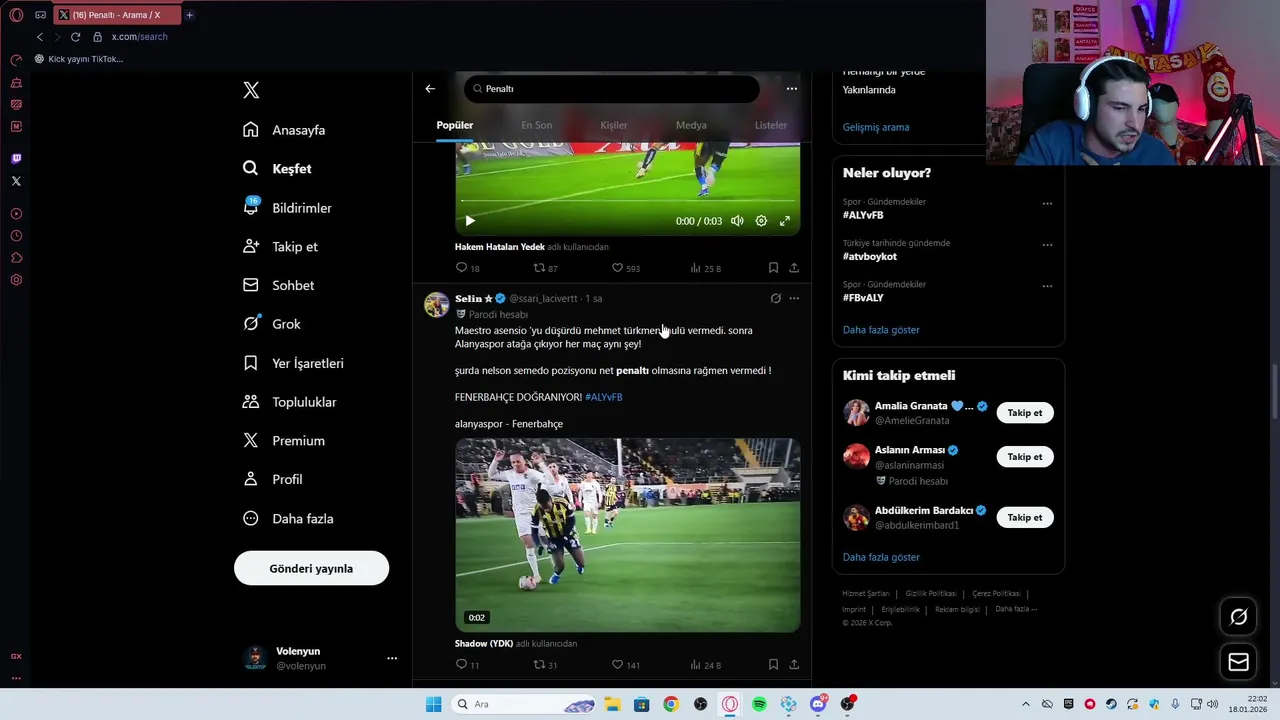
Task: Open Takip et in the X sidebar
Action: click(x=280, y=247)
